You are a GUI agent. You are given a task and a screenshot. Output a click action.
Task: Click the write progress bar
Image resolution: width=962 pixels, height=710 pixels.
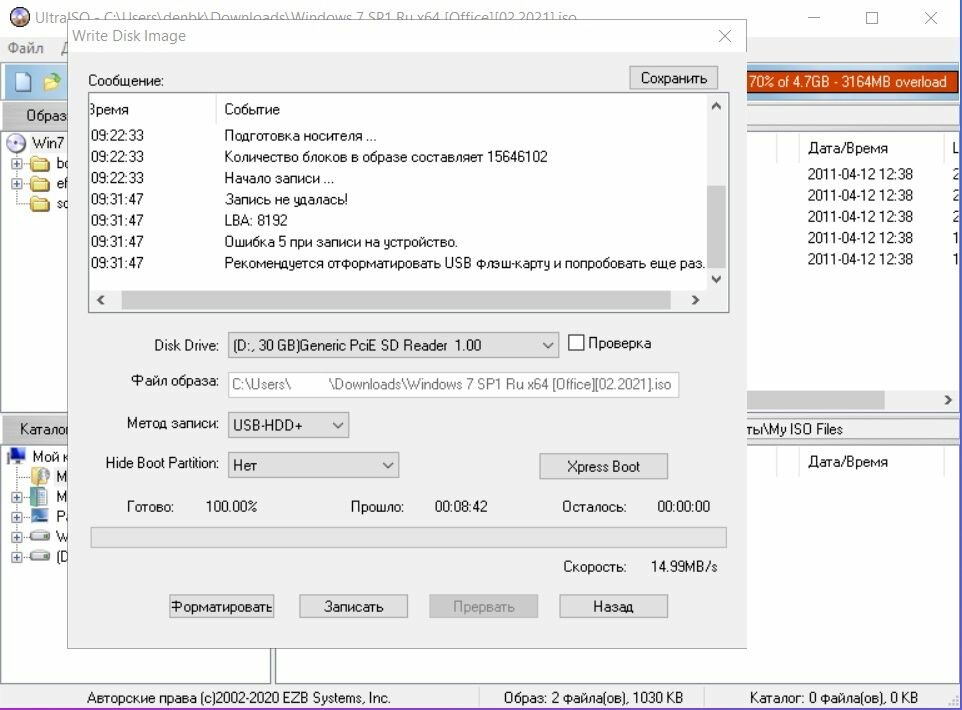coord(409,537)
